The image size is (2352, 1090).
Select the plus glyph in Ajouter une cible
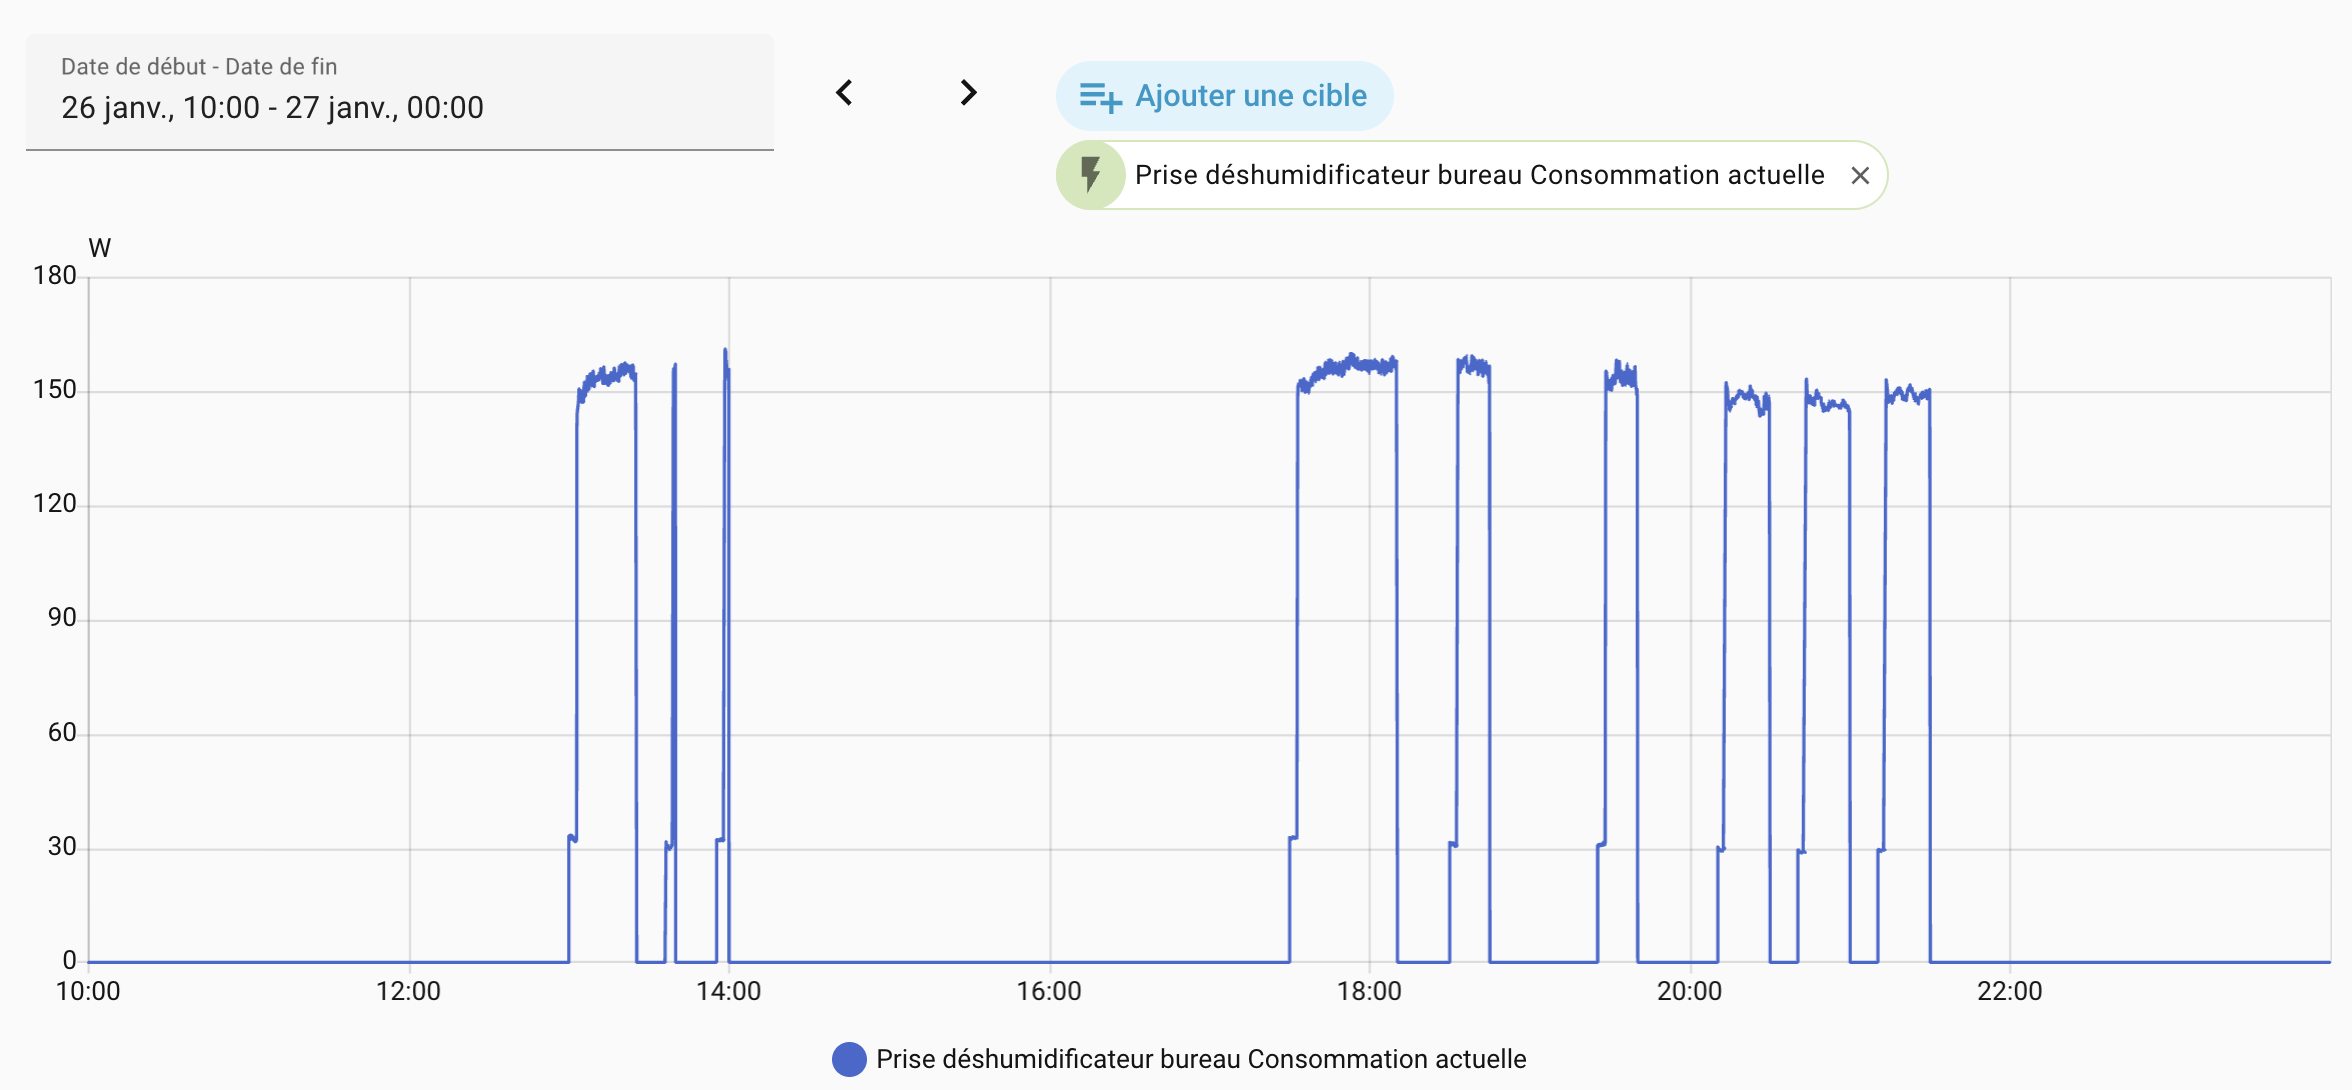click(x=1111, y=104)
